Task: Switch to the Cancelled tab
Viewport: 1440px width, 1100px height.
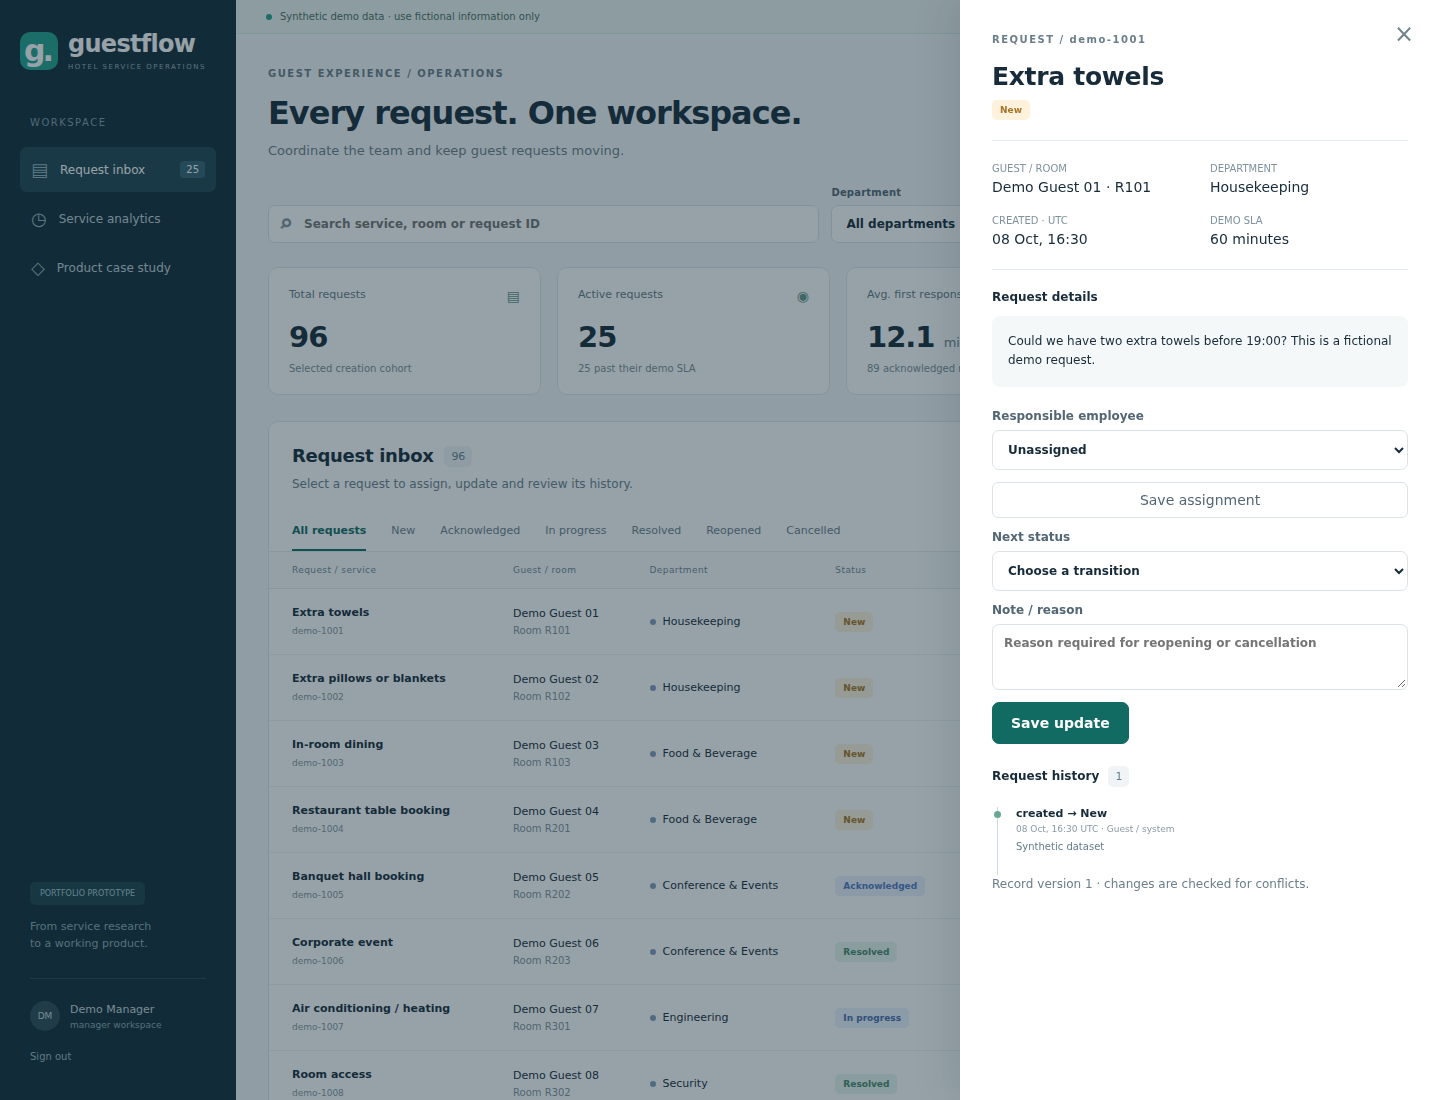Action: 813,530
